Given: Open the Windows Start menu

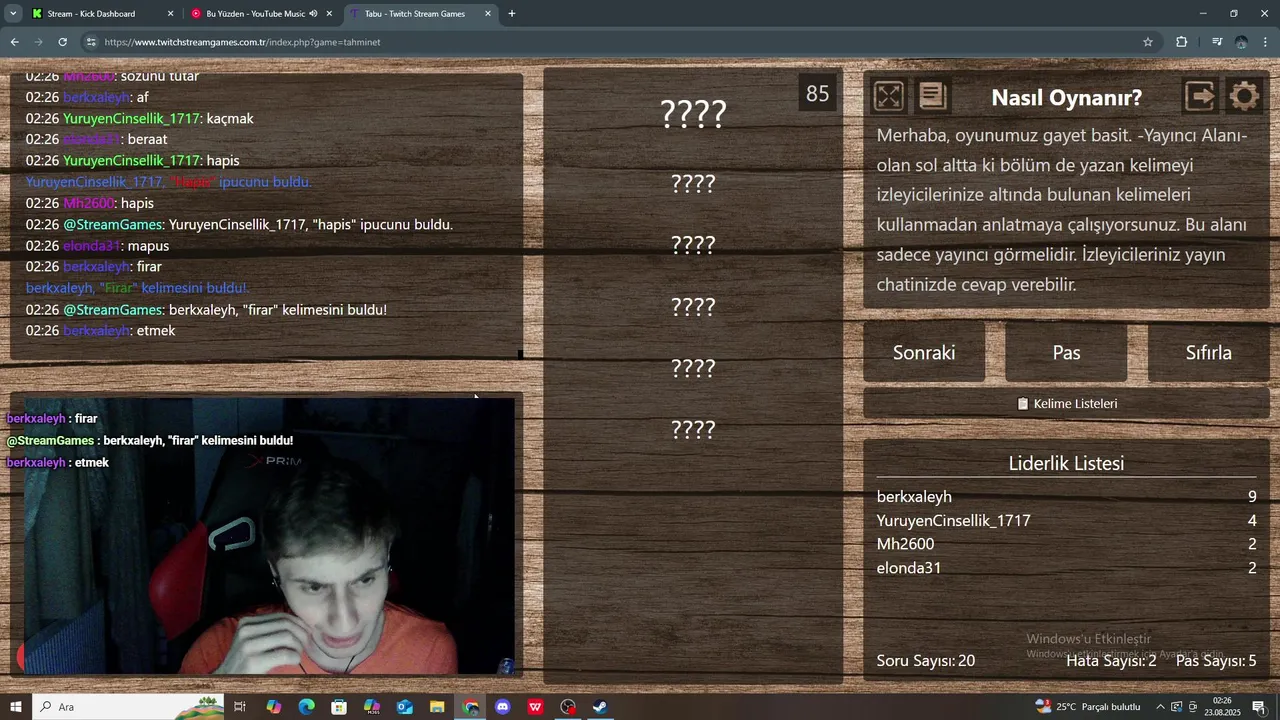Looking at the screenshot, I should (x=16, y=707).
